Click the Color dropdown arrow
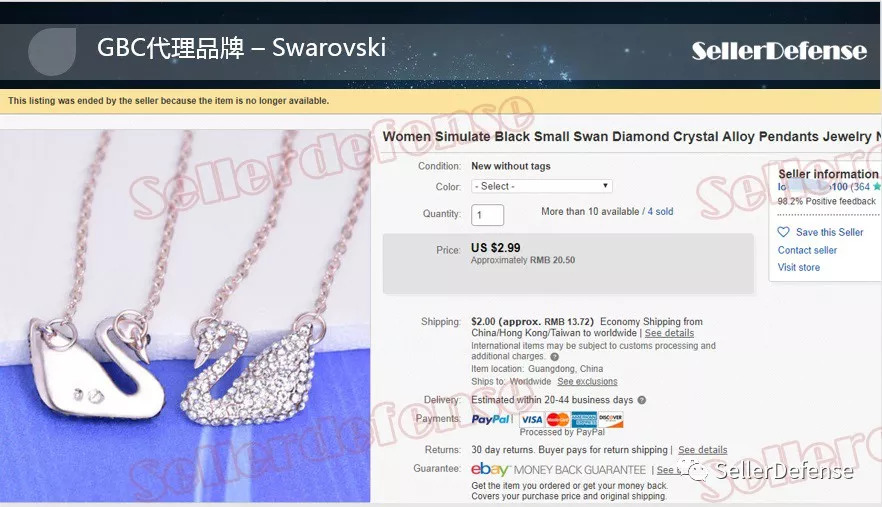 [x=605, y=186]
